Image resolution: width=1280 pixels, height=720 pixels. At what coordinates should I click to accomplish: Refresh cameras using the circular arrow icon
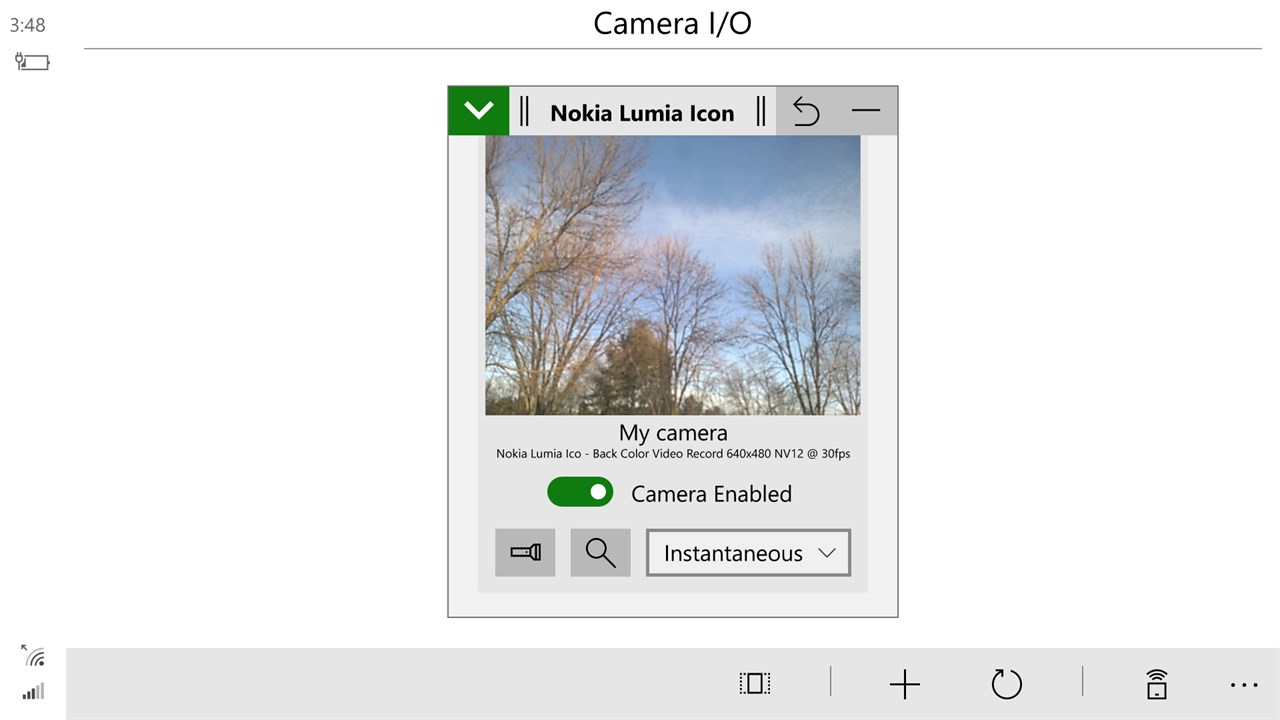click(x=1007, y=684)
